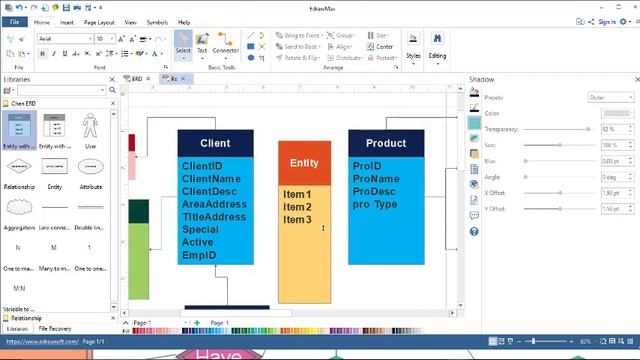The width and height of the screenshot is (640, 360).
Task: Toggle Italic formatting
Action: (x=53, y=53)
